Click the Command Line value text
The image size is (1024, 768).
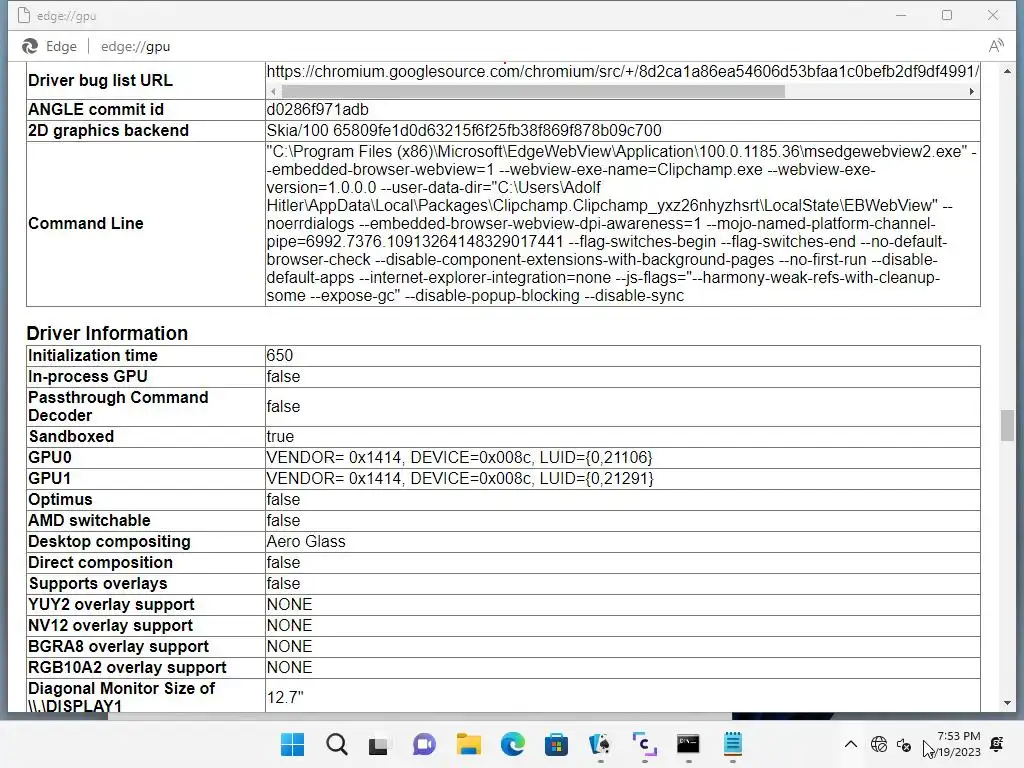click(620, 223)
